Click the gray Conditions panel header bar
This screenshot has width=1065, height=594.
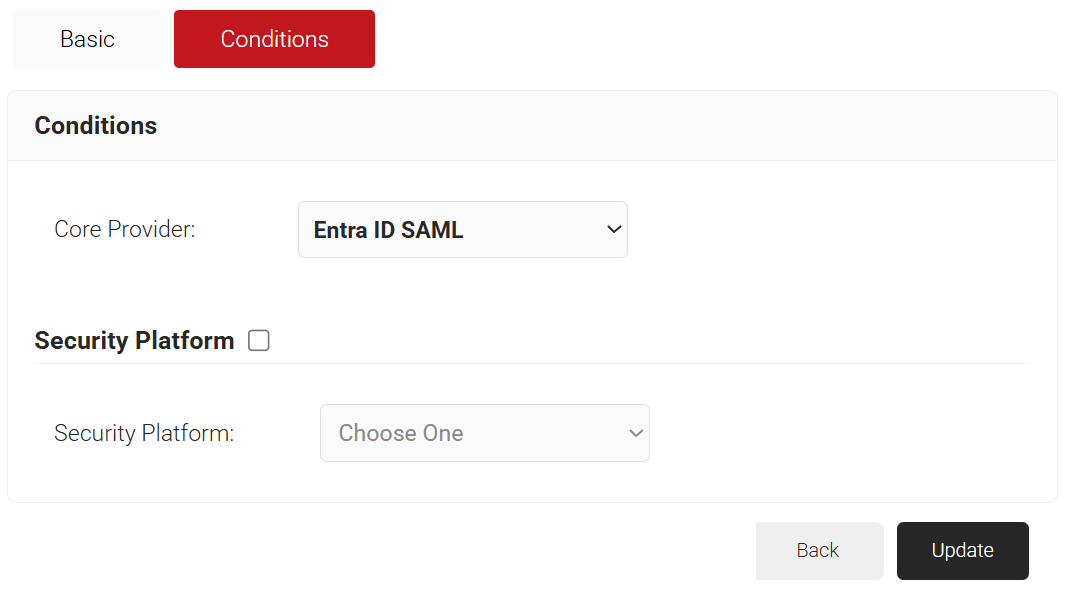600,126
